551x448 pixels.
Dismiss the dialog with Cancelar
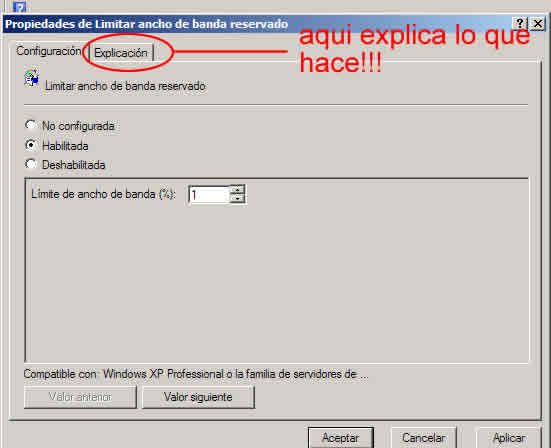[x=423, y=438]
